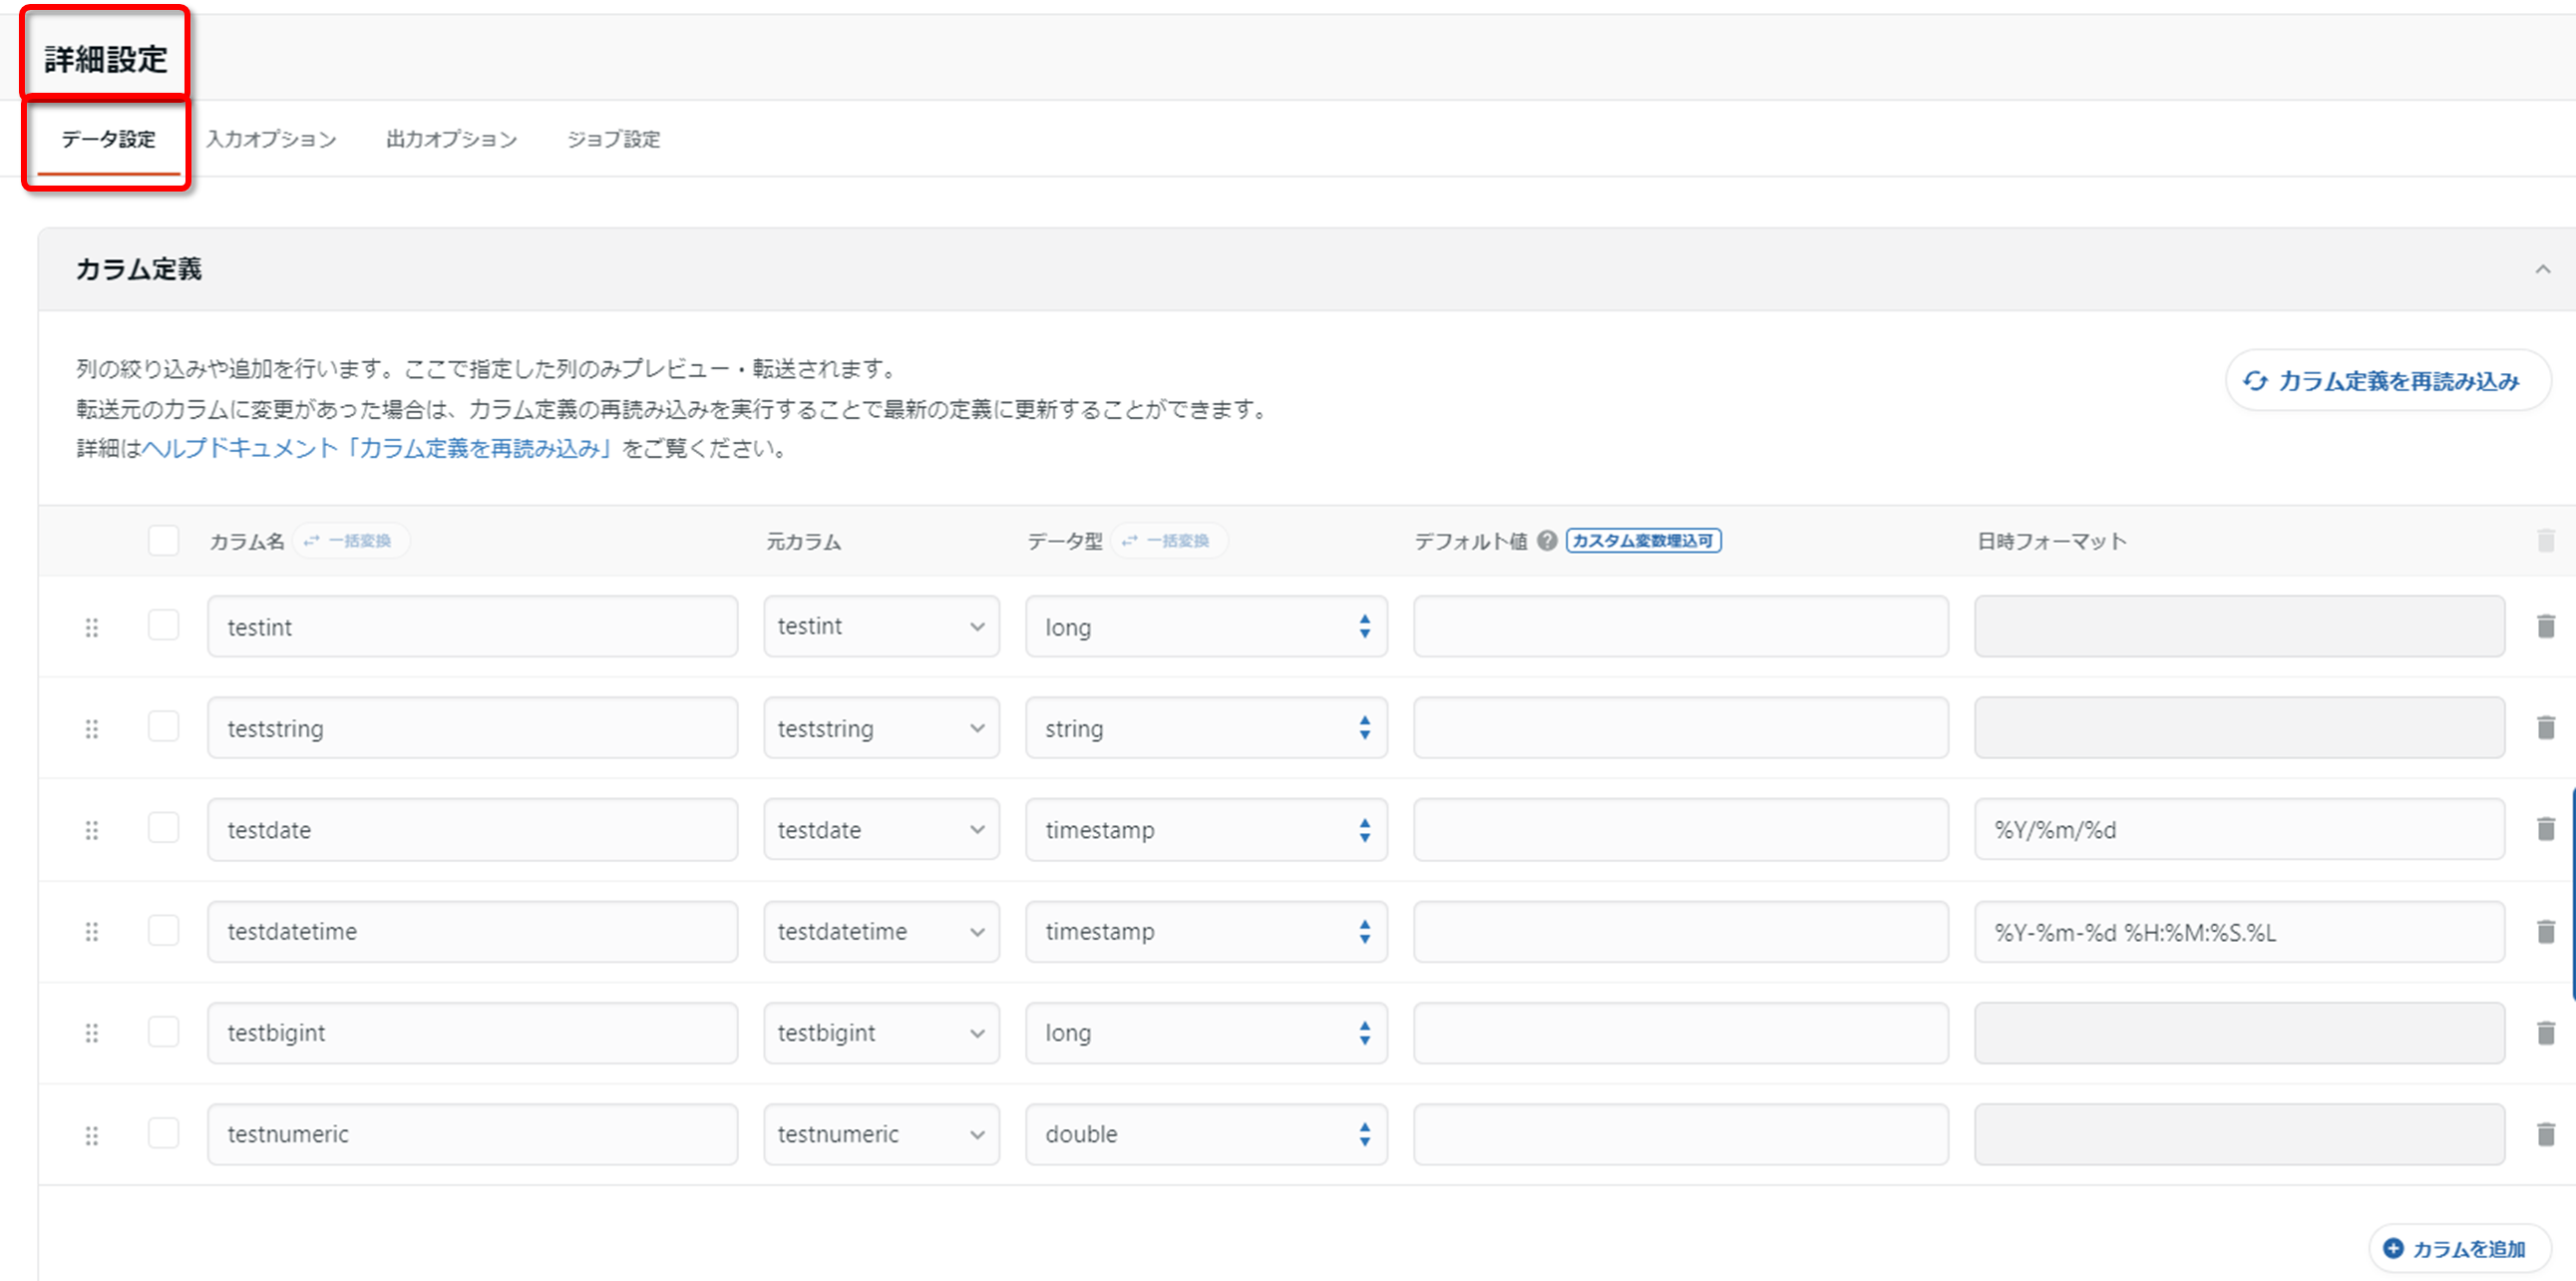
Task: Click trash icon for teststring row
Action: [x=2545, y=728]
